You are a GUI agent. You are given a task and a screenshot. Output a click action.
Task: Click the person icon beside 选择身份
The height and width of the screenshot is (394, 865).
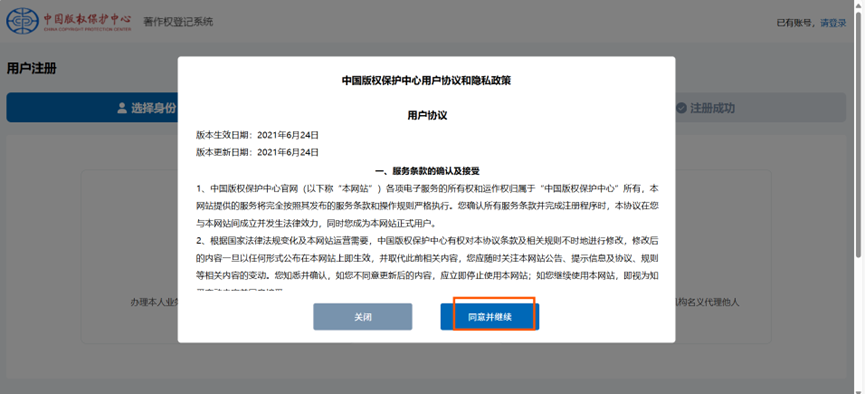click(x=122, y=108)
